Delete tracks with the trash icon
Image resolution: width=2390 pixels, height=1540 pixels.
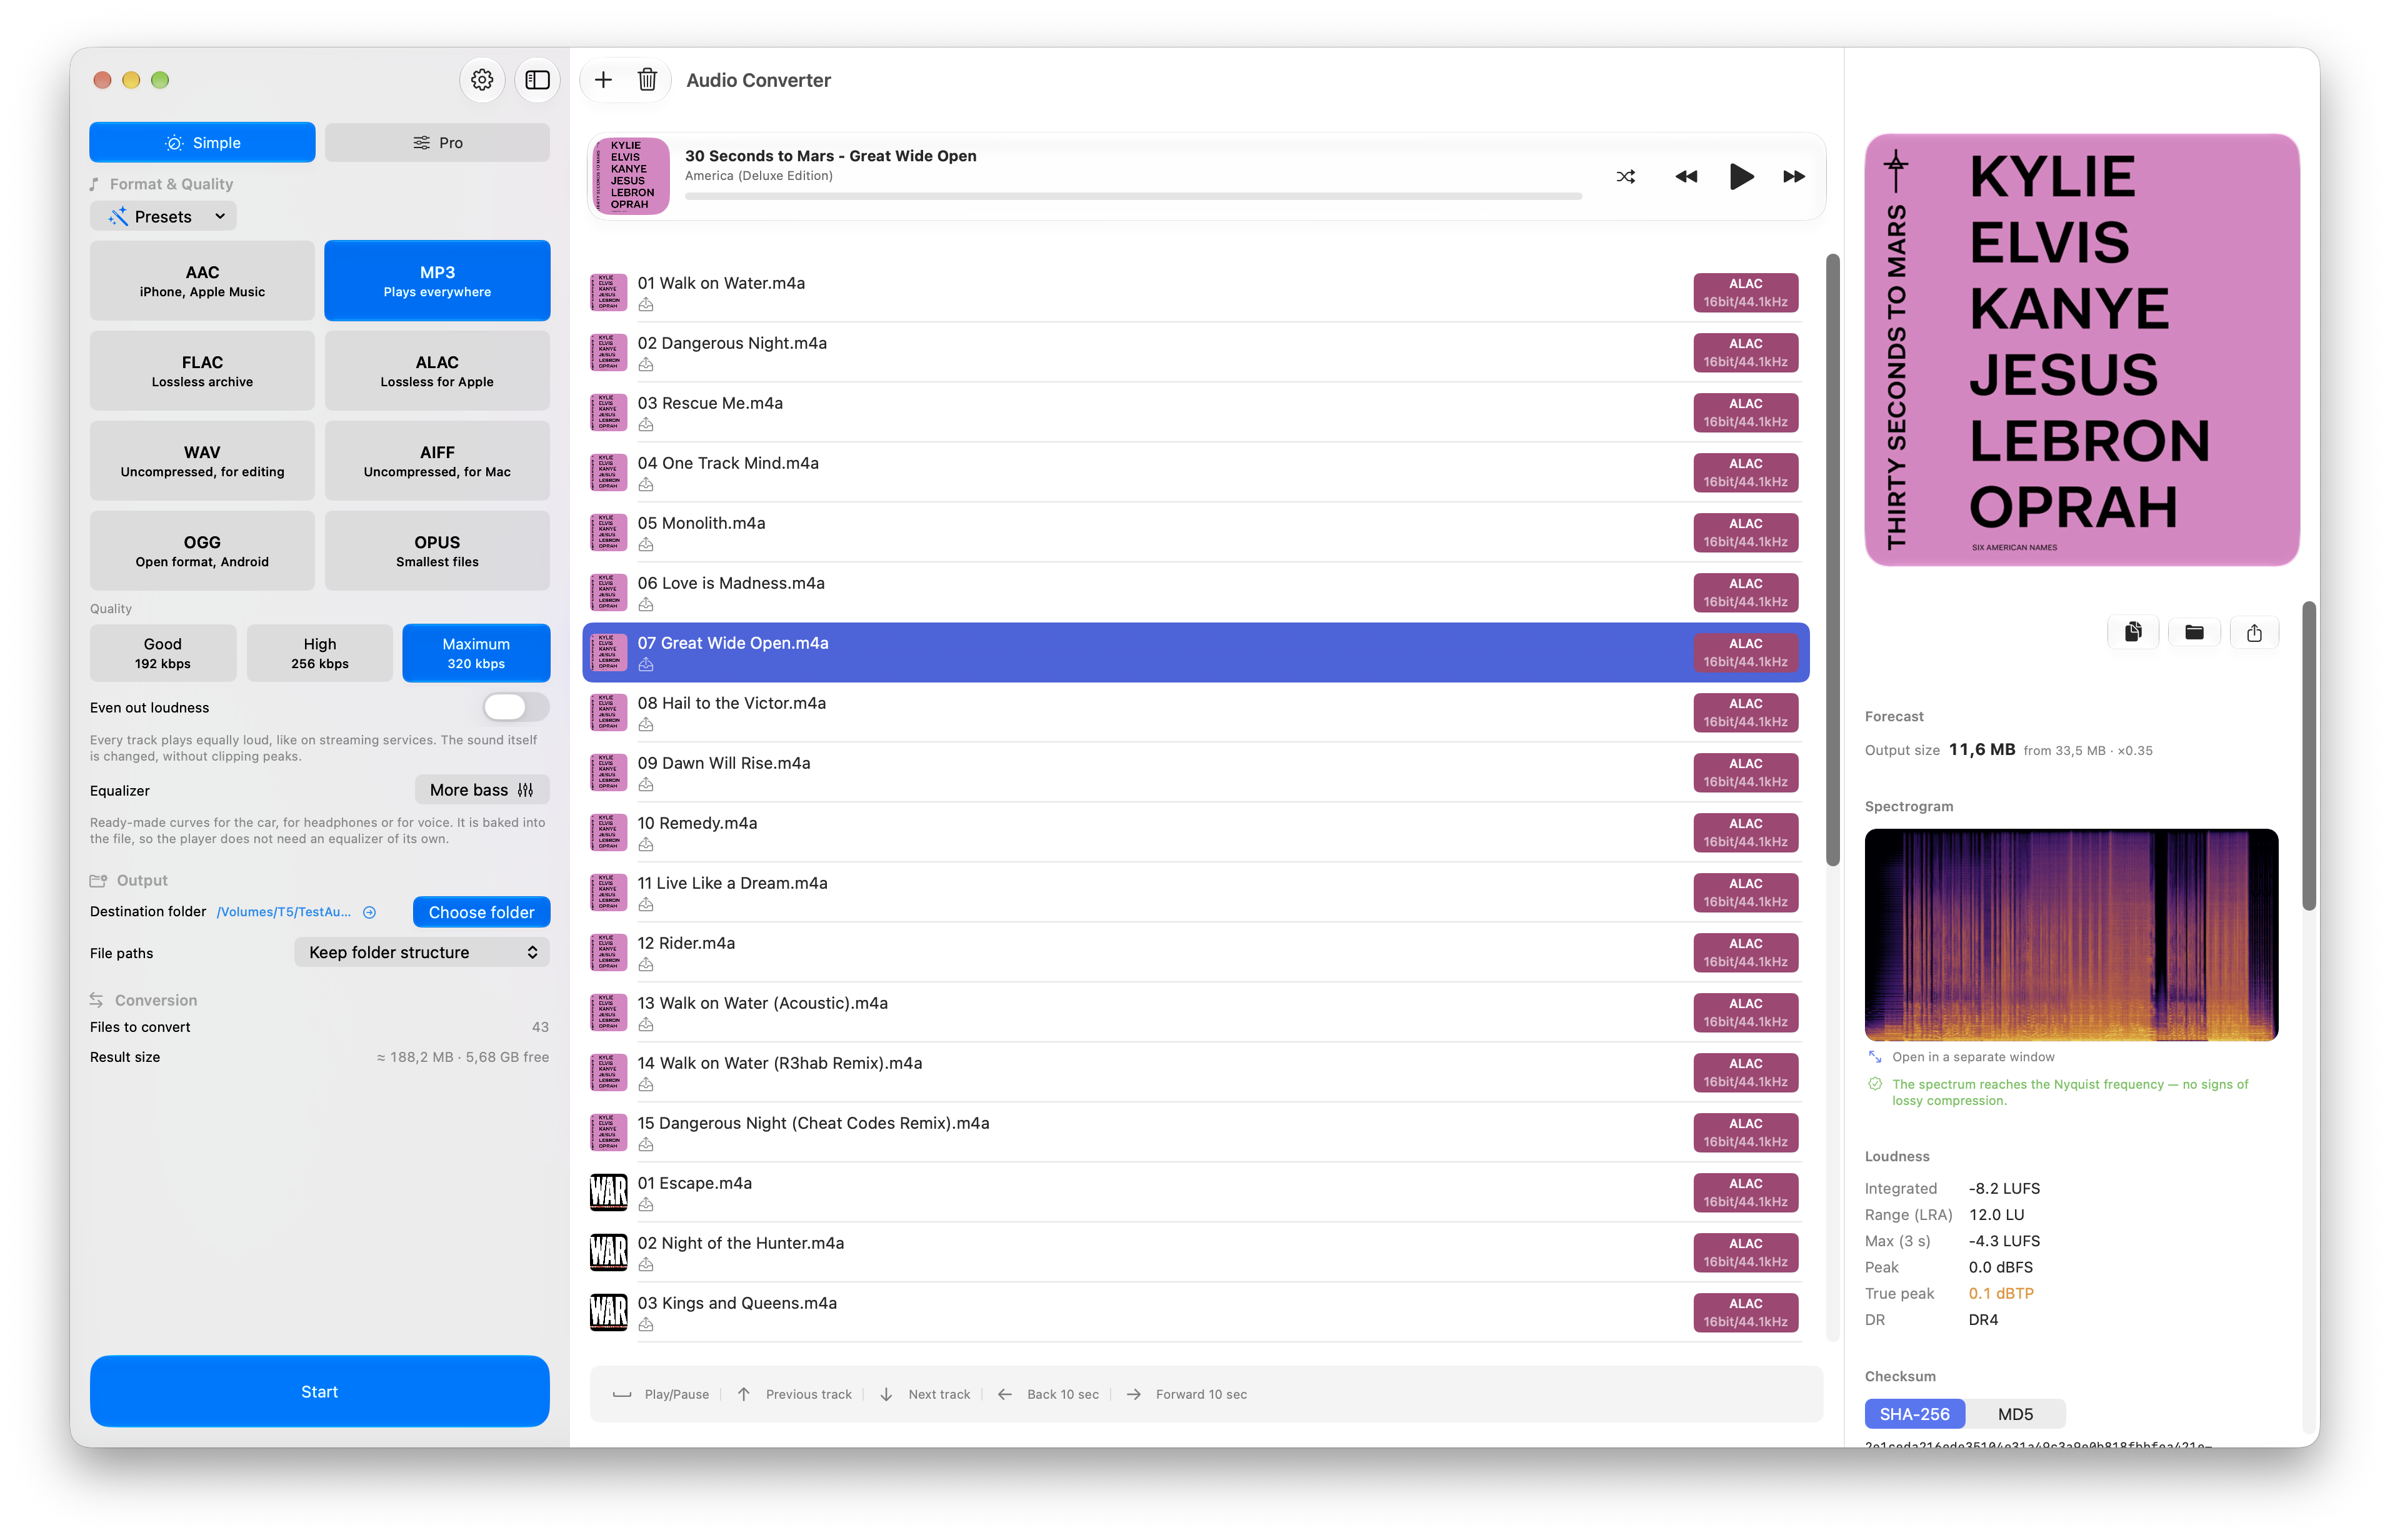click(x=647, y=80)
